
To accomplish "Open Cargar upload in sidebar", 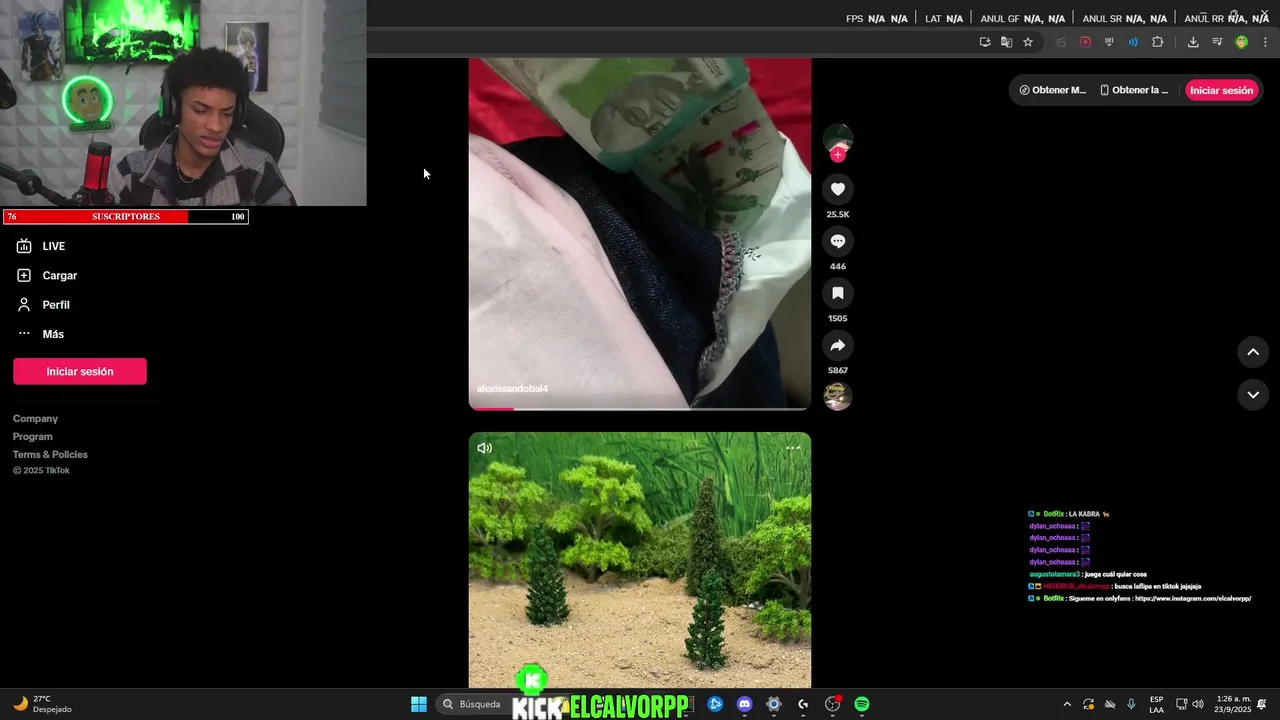I will click(47, 275).
